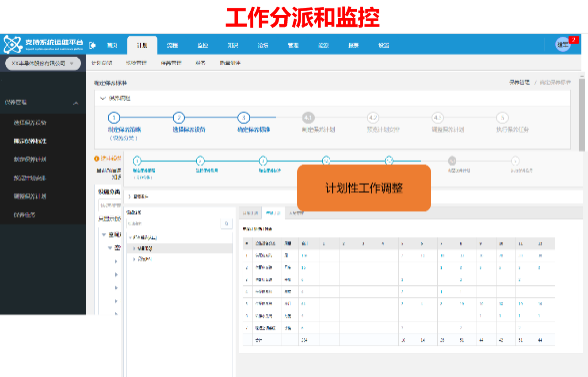Click the magnifier search button in tree panel

pos(226,223)
